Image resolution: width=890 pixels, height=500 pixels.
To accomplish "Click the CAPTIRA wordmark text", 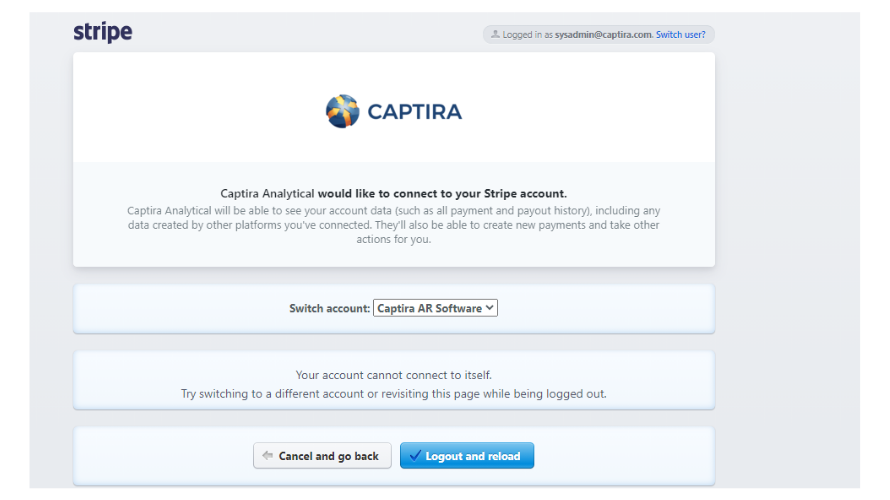I will [414, 112].
